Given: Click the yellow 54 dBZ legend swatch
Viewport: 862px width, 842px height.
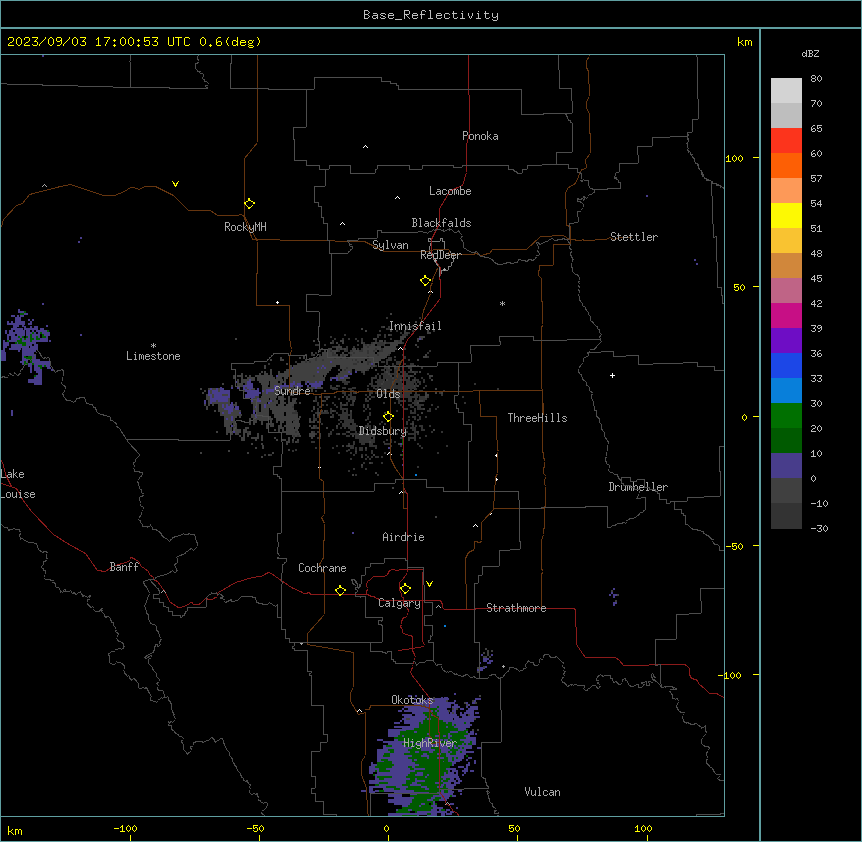Looking at the screenshot, I should point(786,215).
